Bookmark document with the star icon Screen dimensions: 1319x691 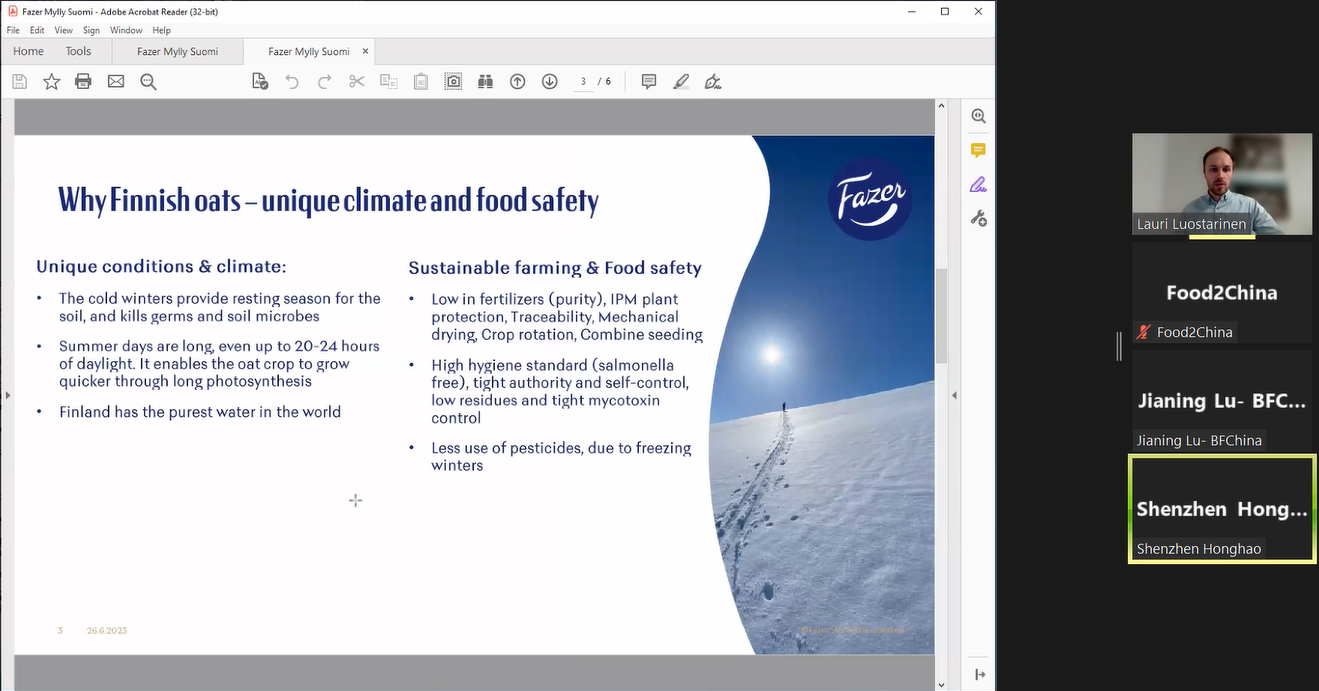(x=52, y=82)
